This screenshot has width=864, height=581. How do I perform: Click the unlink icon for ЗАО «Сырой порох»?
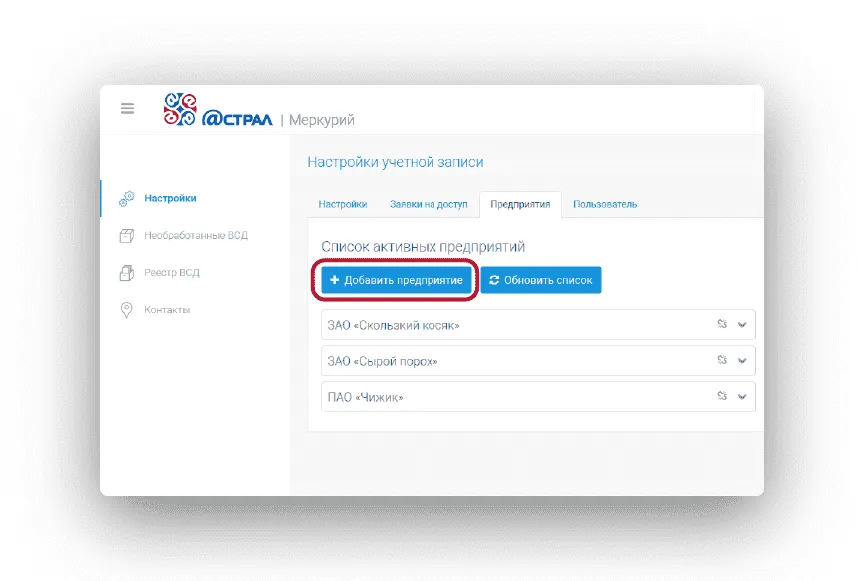[722, 361]
